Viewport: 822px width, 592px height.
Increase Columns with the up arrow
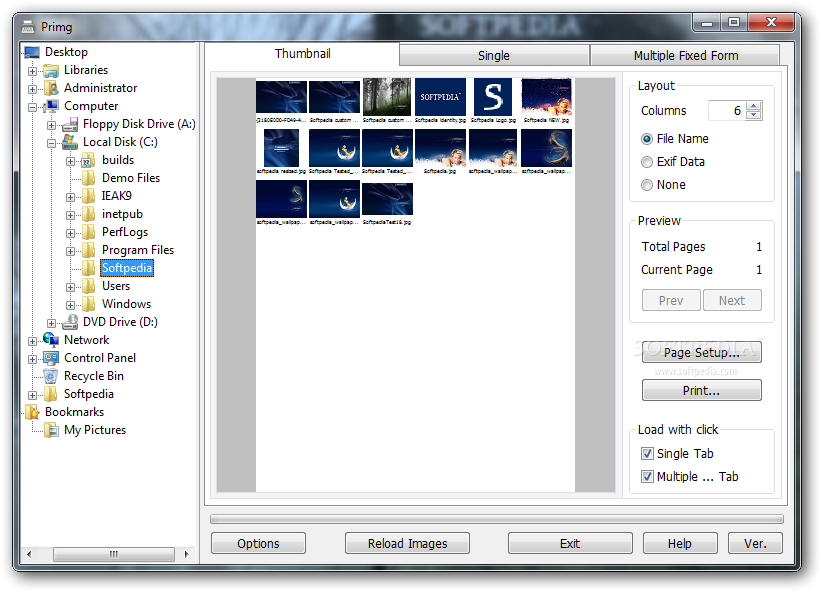(753, 106)
